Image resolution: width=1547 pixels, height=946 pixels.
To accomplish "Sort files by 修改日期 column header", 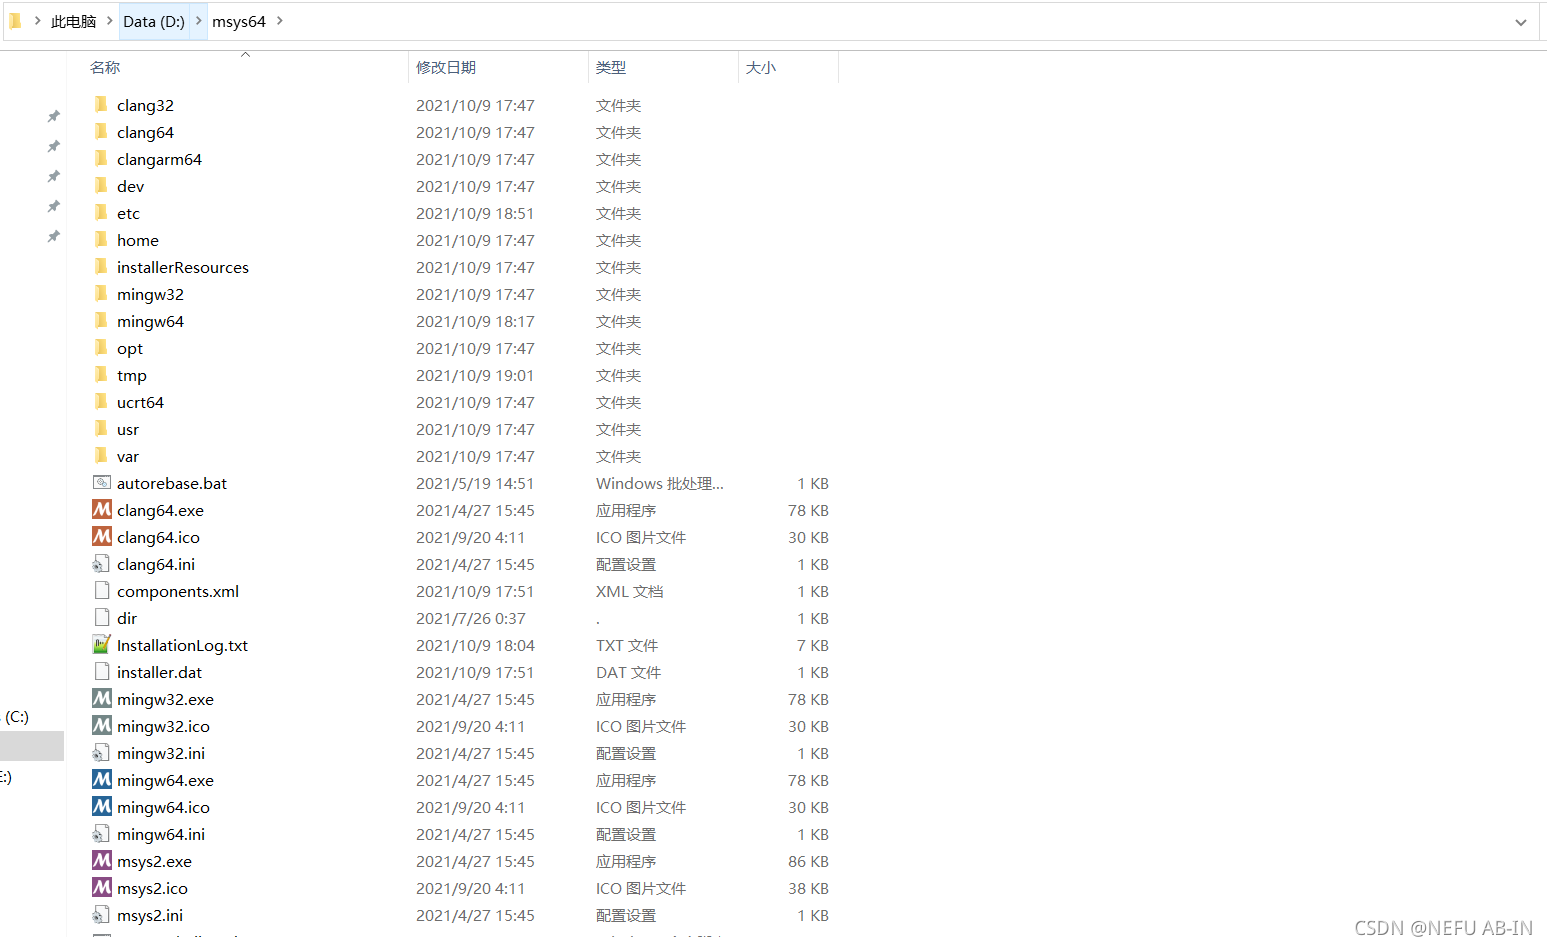I will pyautogui.click(x=446, y=68).
